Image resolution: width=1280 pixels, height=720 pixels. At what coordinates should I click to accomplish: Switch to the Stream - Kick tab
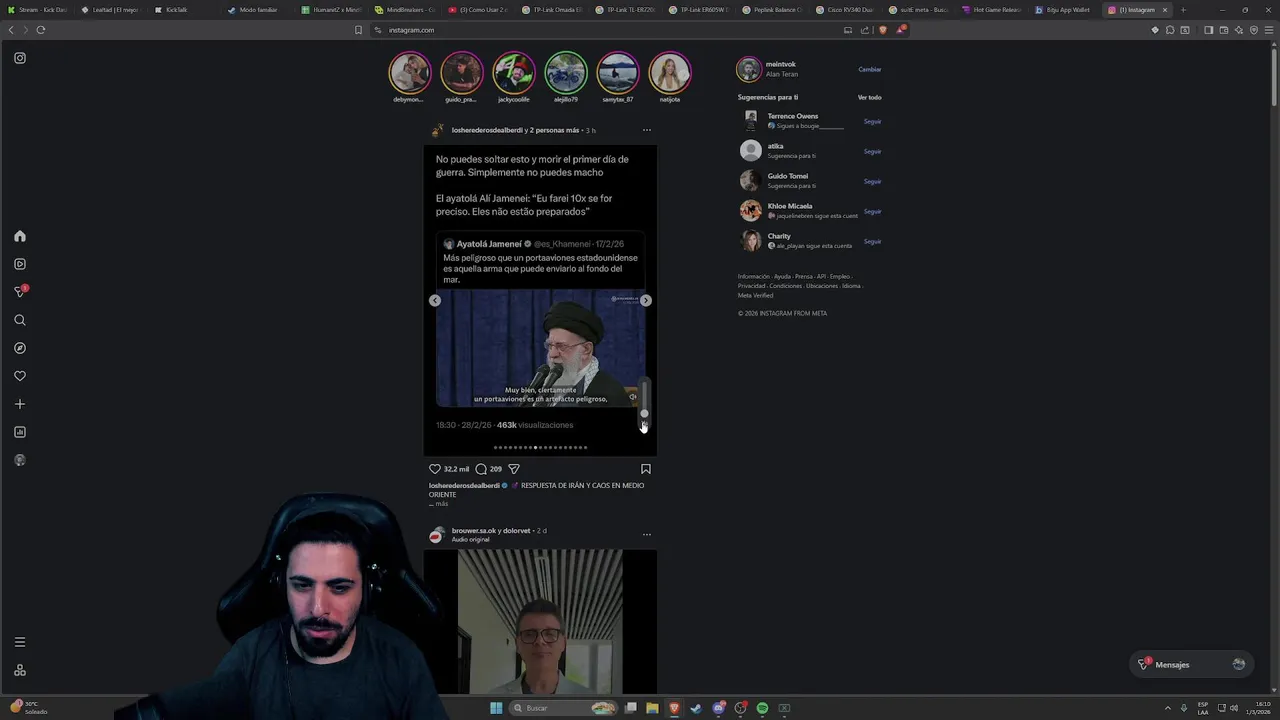tap(38, 10)
